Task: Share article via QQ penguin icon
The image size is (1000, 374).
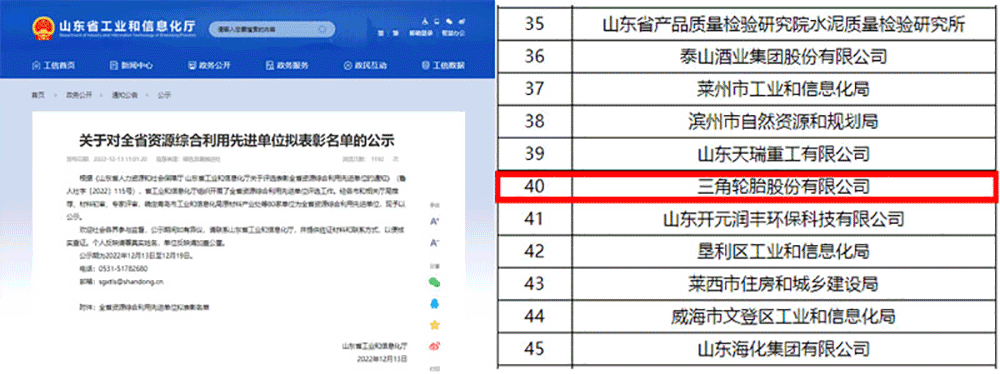Action: (x=435, y=303)
